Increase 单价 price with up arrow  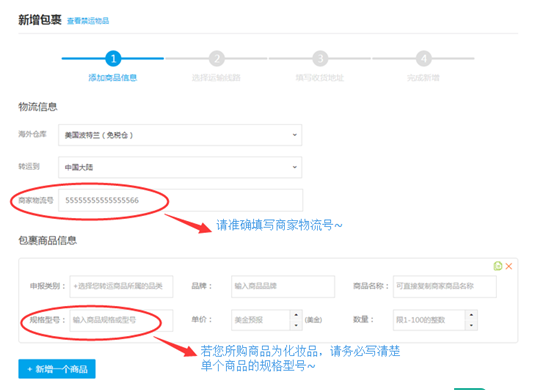tap(296, 315)
